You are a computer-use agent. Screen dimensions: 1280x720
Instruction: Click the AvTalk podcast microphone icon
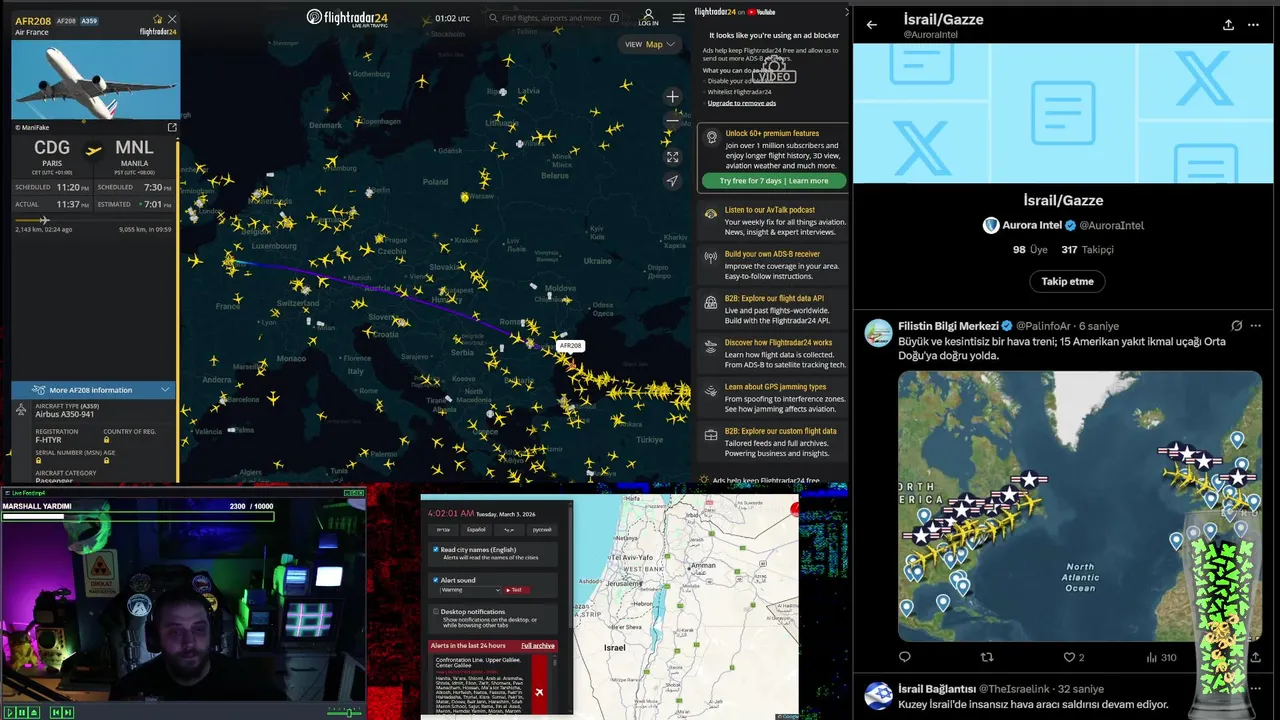point(711,213)
